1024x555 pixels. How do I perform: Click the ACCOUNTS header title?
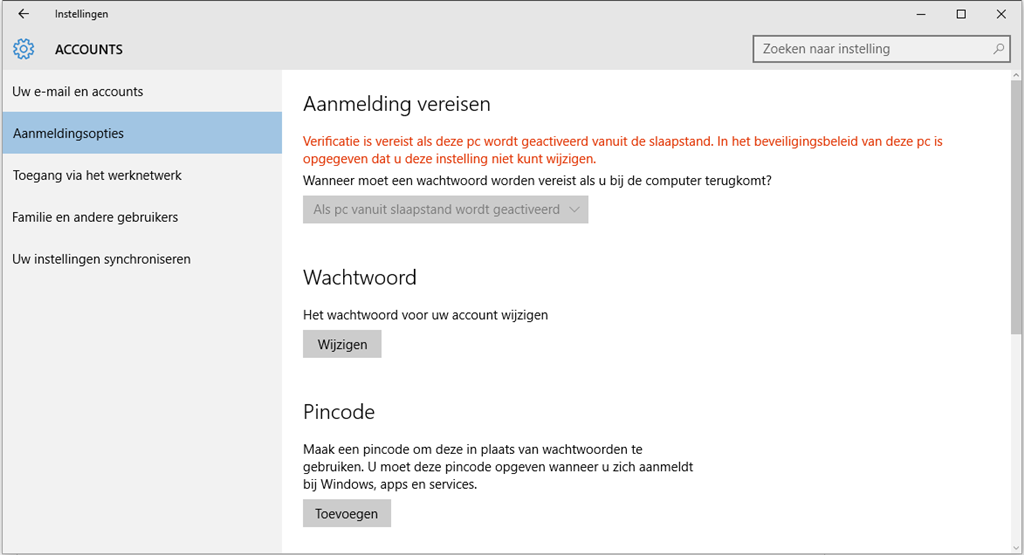tap(89, 50)
